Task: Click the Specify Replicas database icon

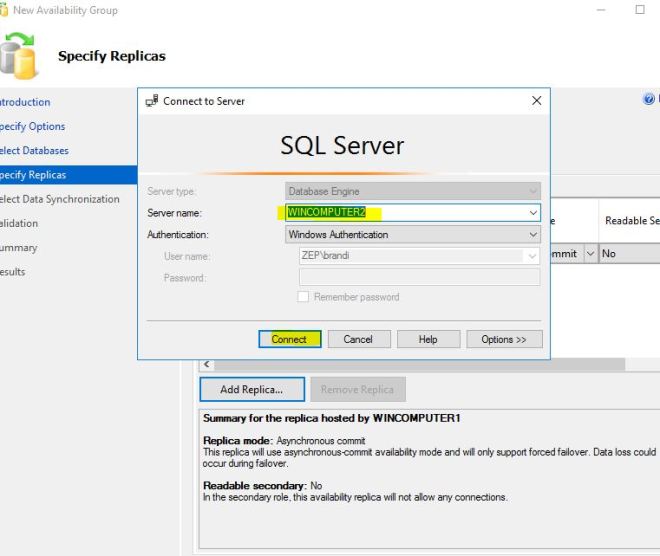Action: [18, 56]
